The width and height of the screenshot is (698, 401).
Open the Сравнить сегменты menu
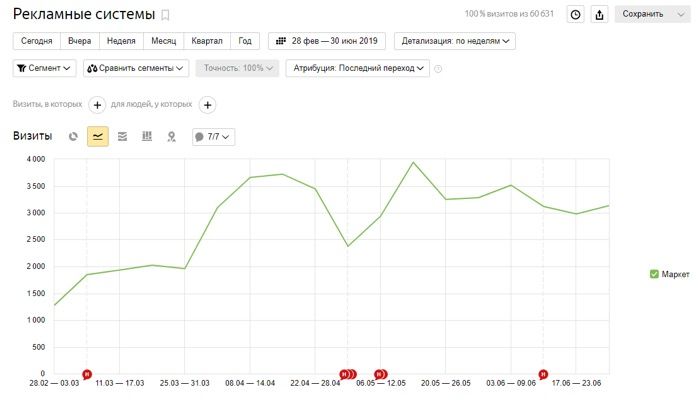[x=137, y=68]
